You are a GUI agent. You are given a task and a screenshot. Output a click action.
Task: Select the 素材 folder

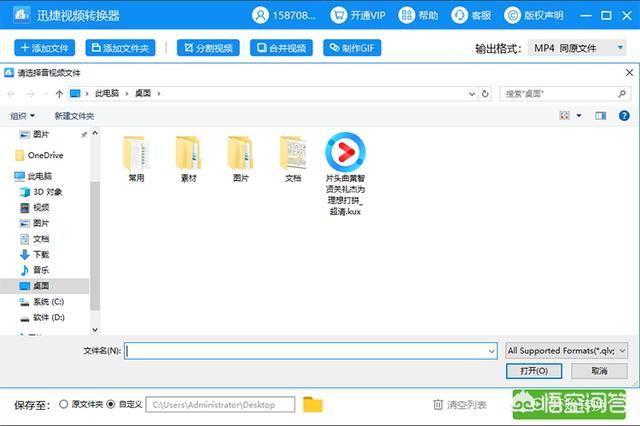[x=189, y=159]
